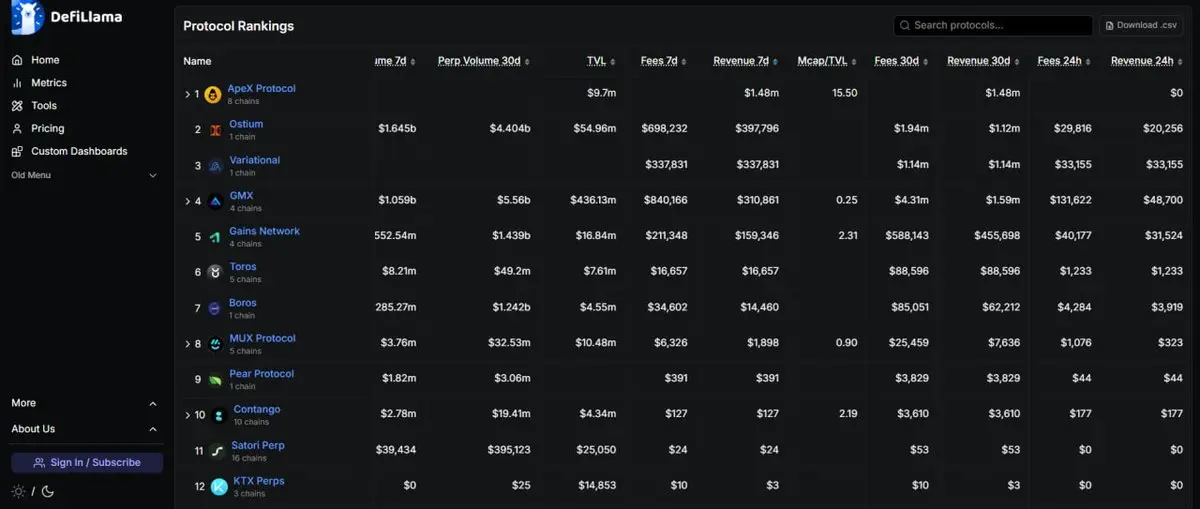Click the Boros protocol logo icon
This screenshot has width=1200, height=509.
pos(215,309)
